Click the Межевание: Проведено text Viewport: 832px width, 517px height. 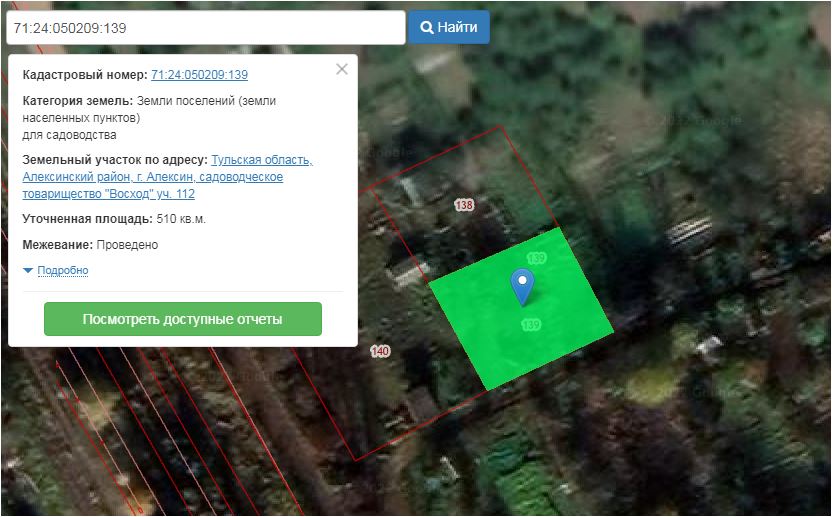click(x=90, y=245)
